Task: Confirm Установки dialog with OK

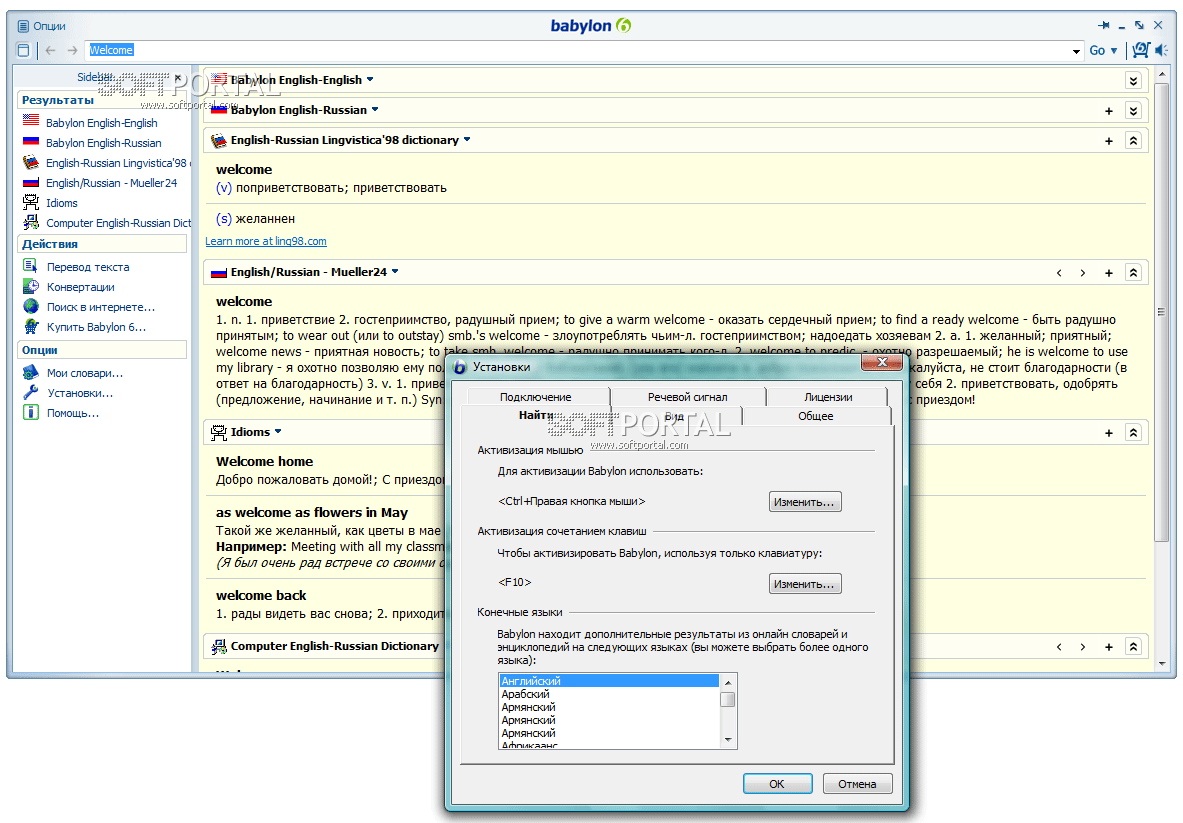Action: (777, 784)
